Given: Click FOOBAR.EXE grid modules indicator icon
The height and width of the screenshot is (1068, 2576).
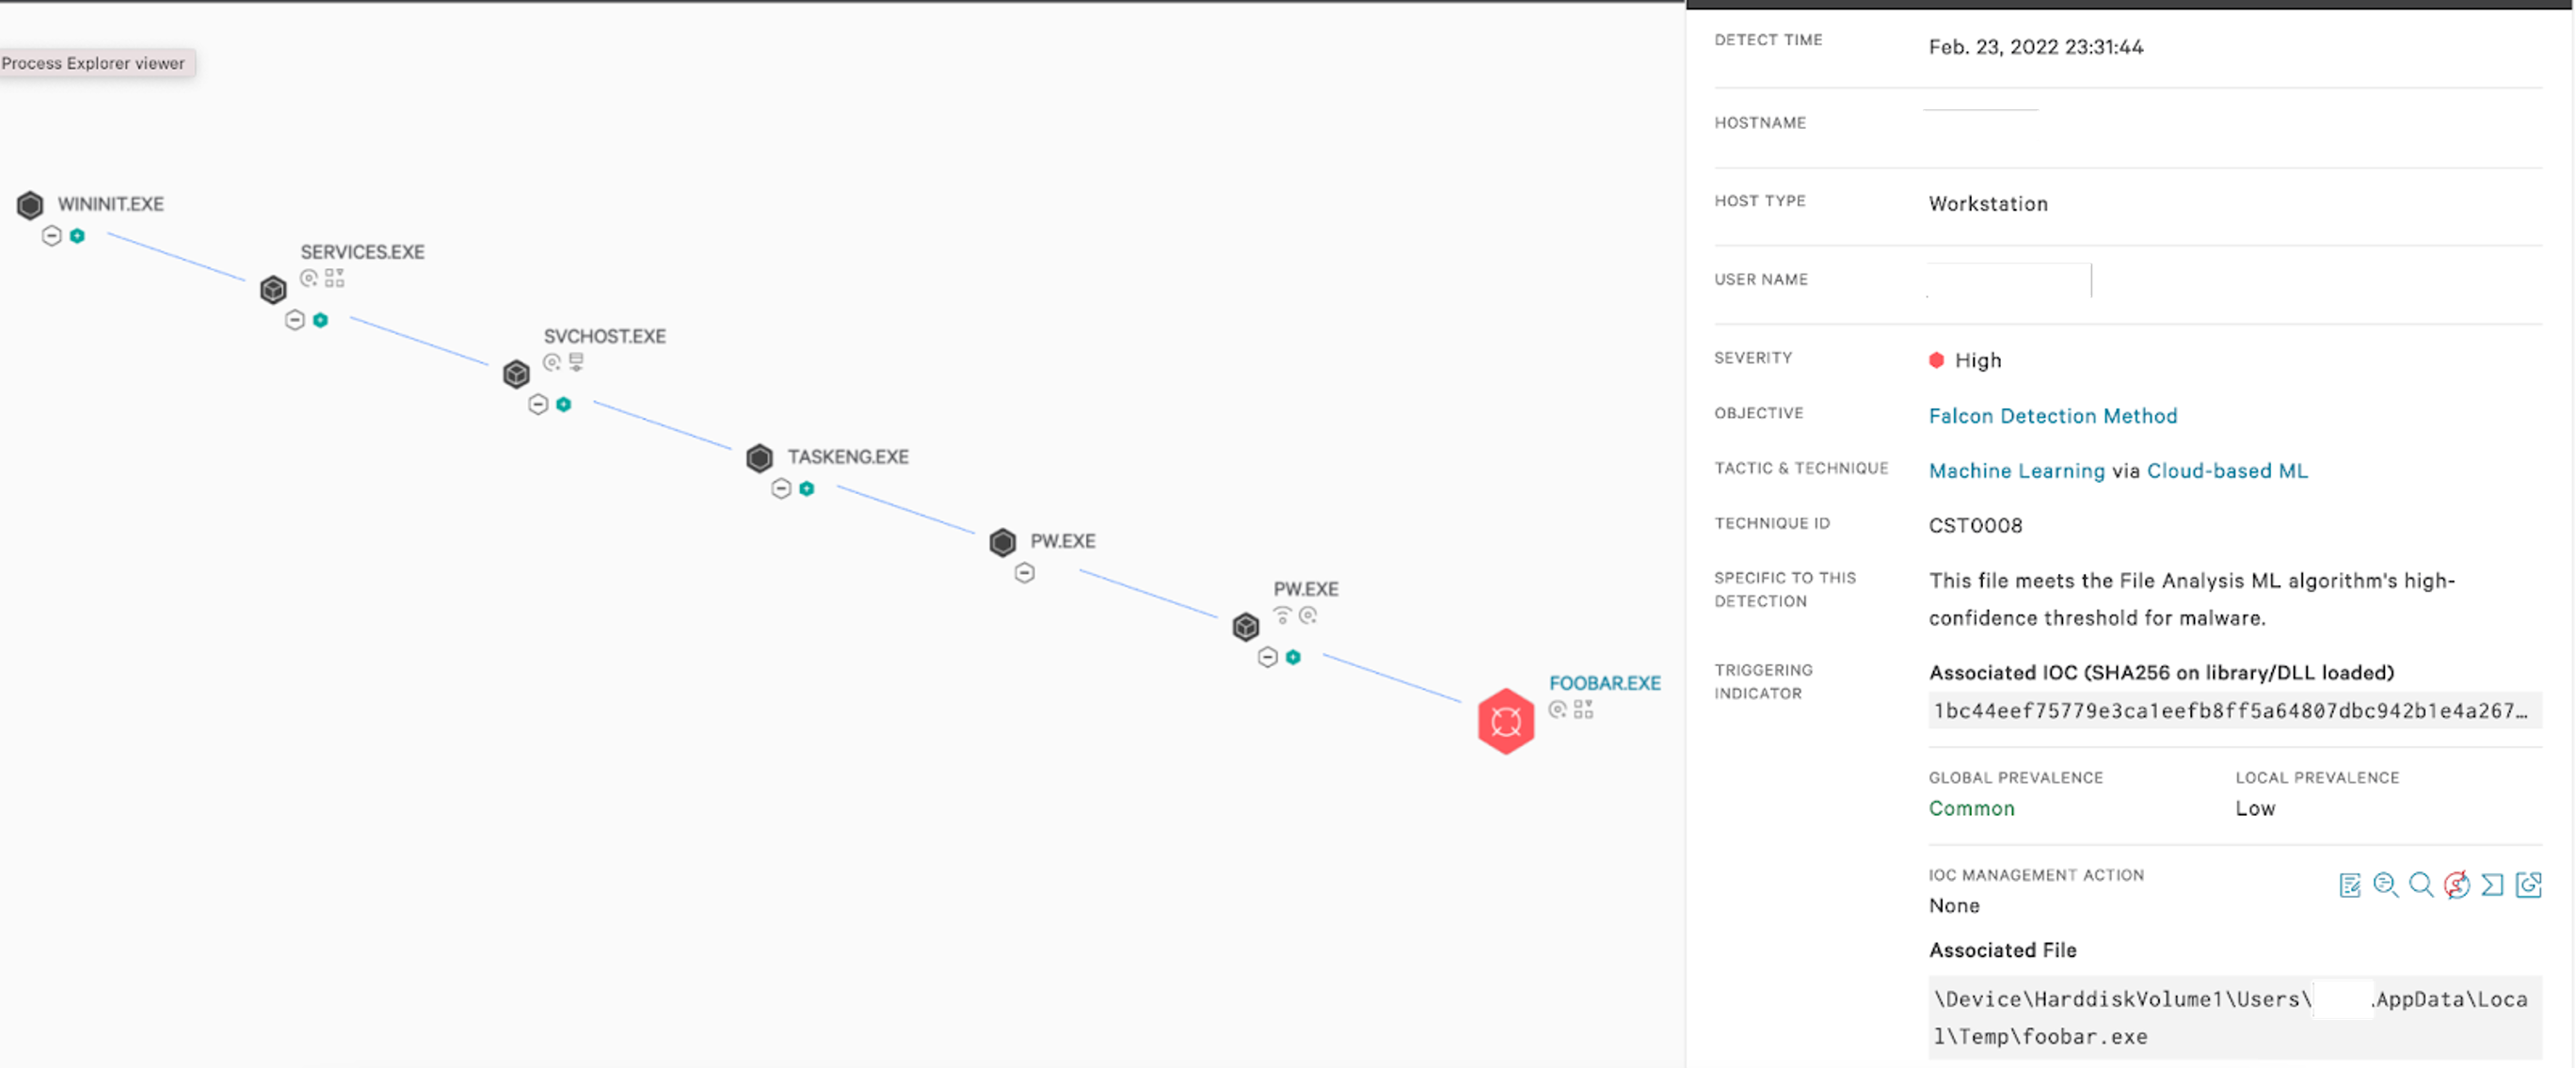Looking at the screenshot, I should pyautogui.click(x=1583, y=709).
